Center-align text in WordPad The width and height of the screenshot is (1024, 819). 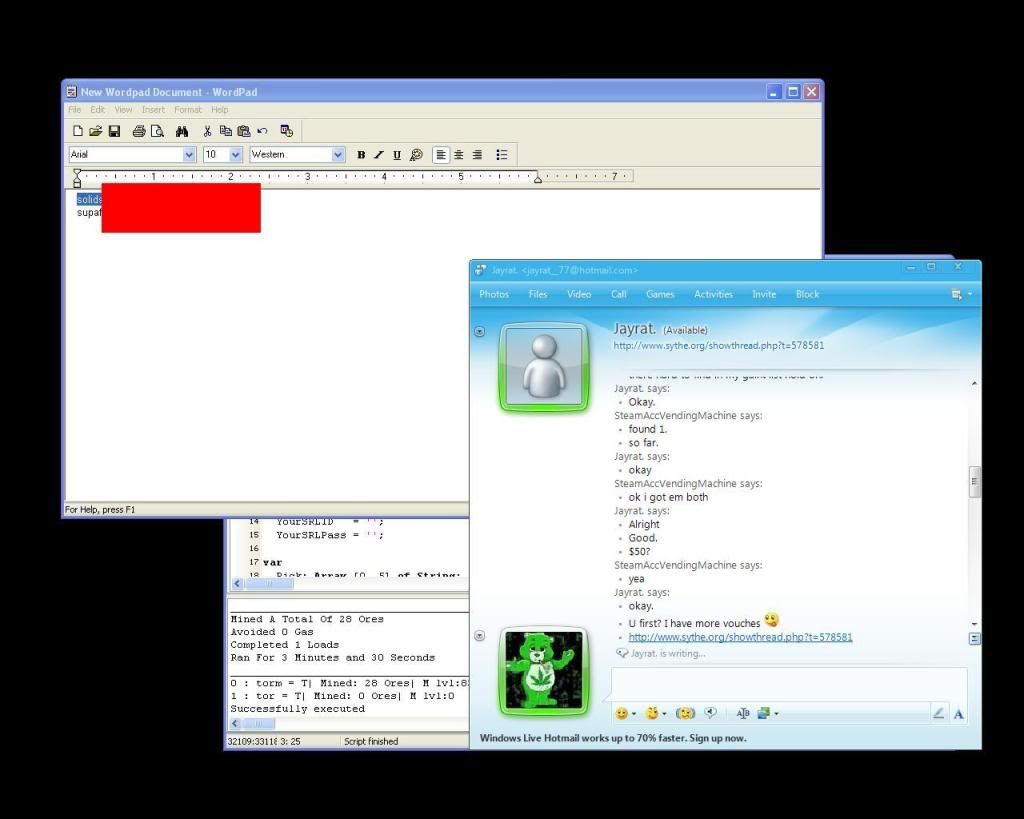(459, 155)
